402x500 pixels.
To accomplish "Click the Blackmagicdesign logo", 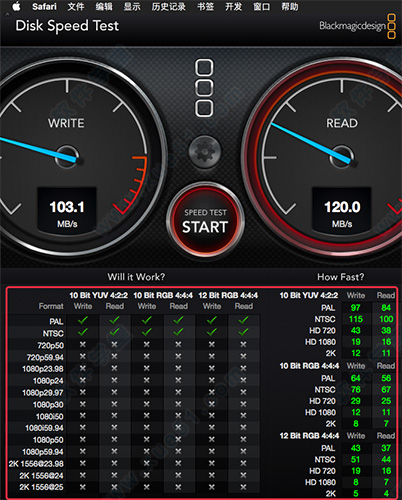I will (358, 26).
